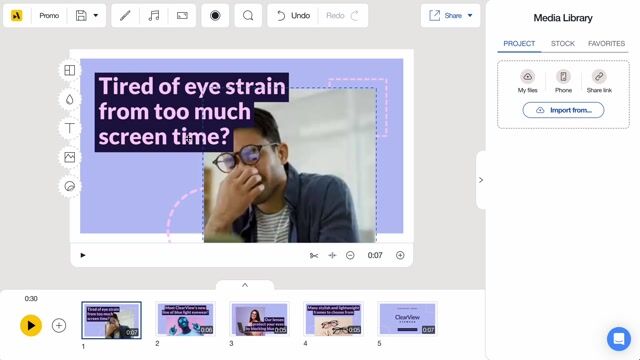Click the Share button
Image resolution: width=640 pixels, height=360 pixels.
[445, 16]
